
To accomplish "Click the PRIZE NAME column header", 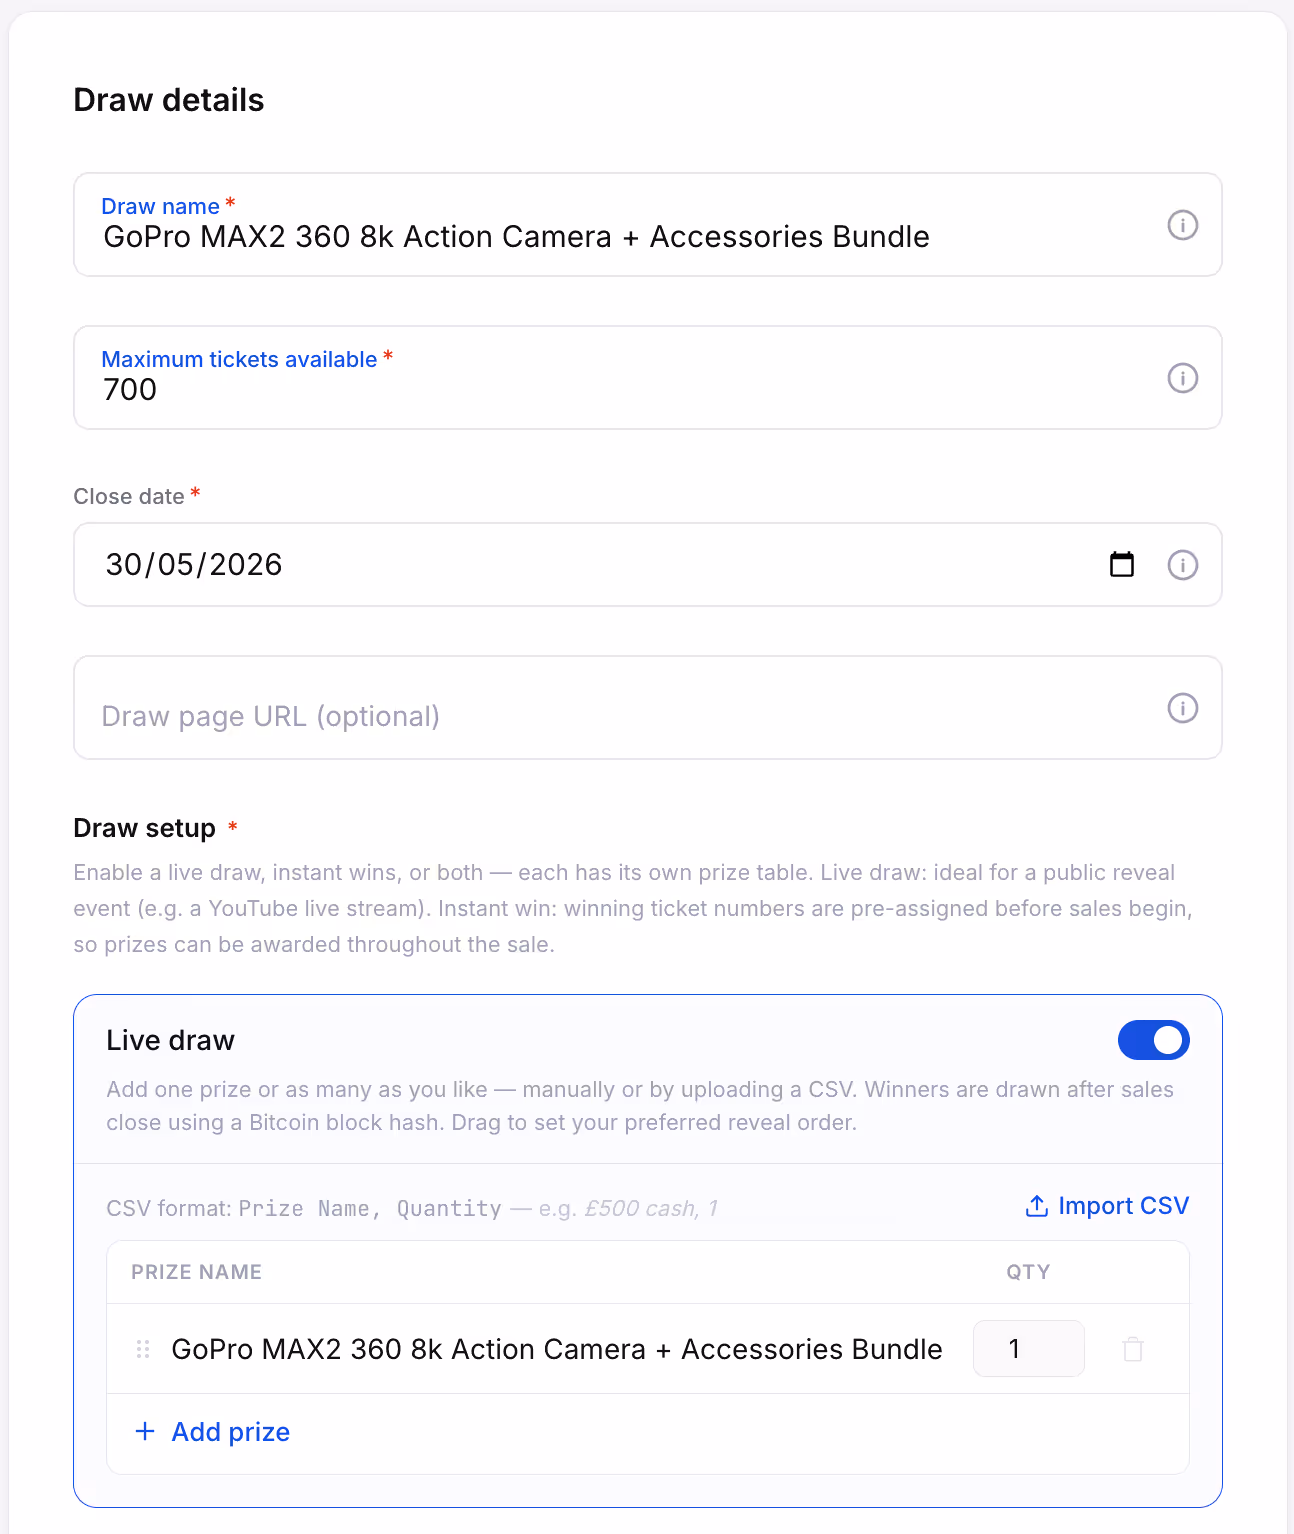I will [x=197, y=1272].
